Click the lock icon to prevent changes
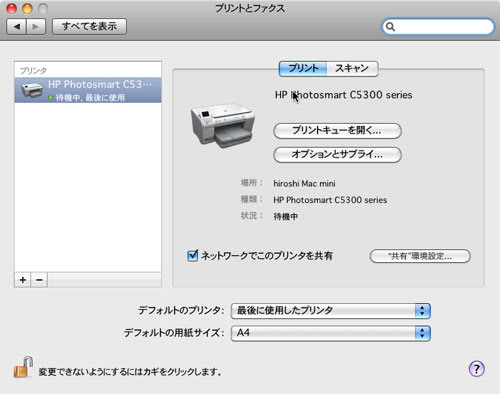Image resolution: width=500 pixels, height=394 pixels. click(23, 367)
